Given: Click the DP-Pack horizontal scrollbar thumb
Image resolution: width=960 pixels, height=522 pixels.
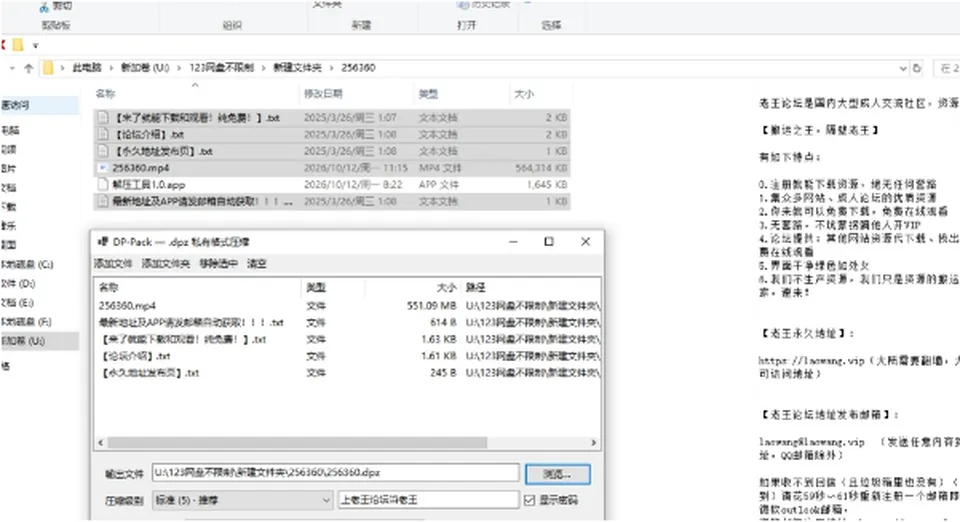Looking at the screenshot, I should tap(297, 442).
